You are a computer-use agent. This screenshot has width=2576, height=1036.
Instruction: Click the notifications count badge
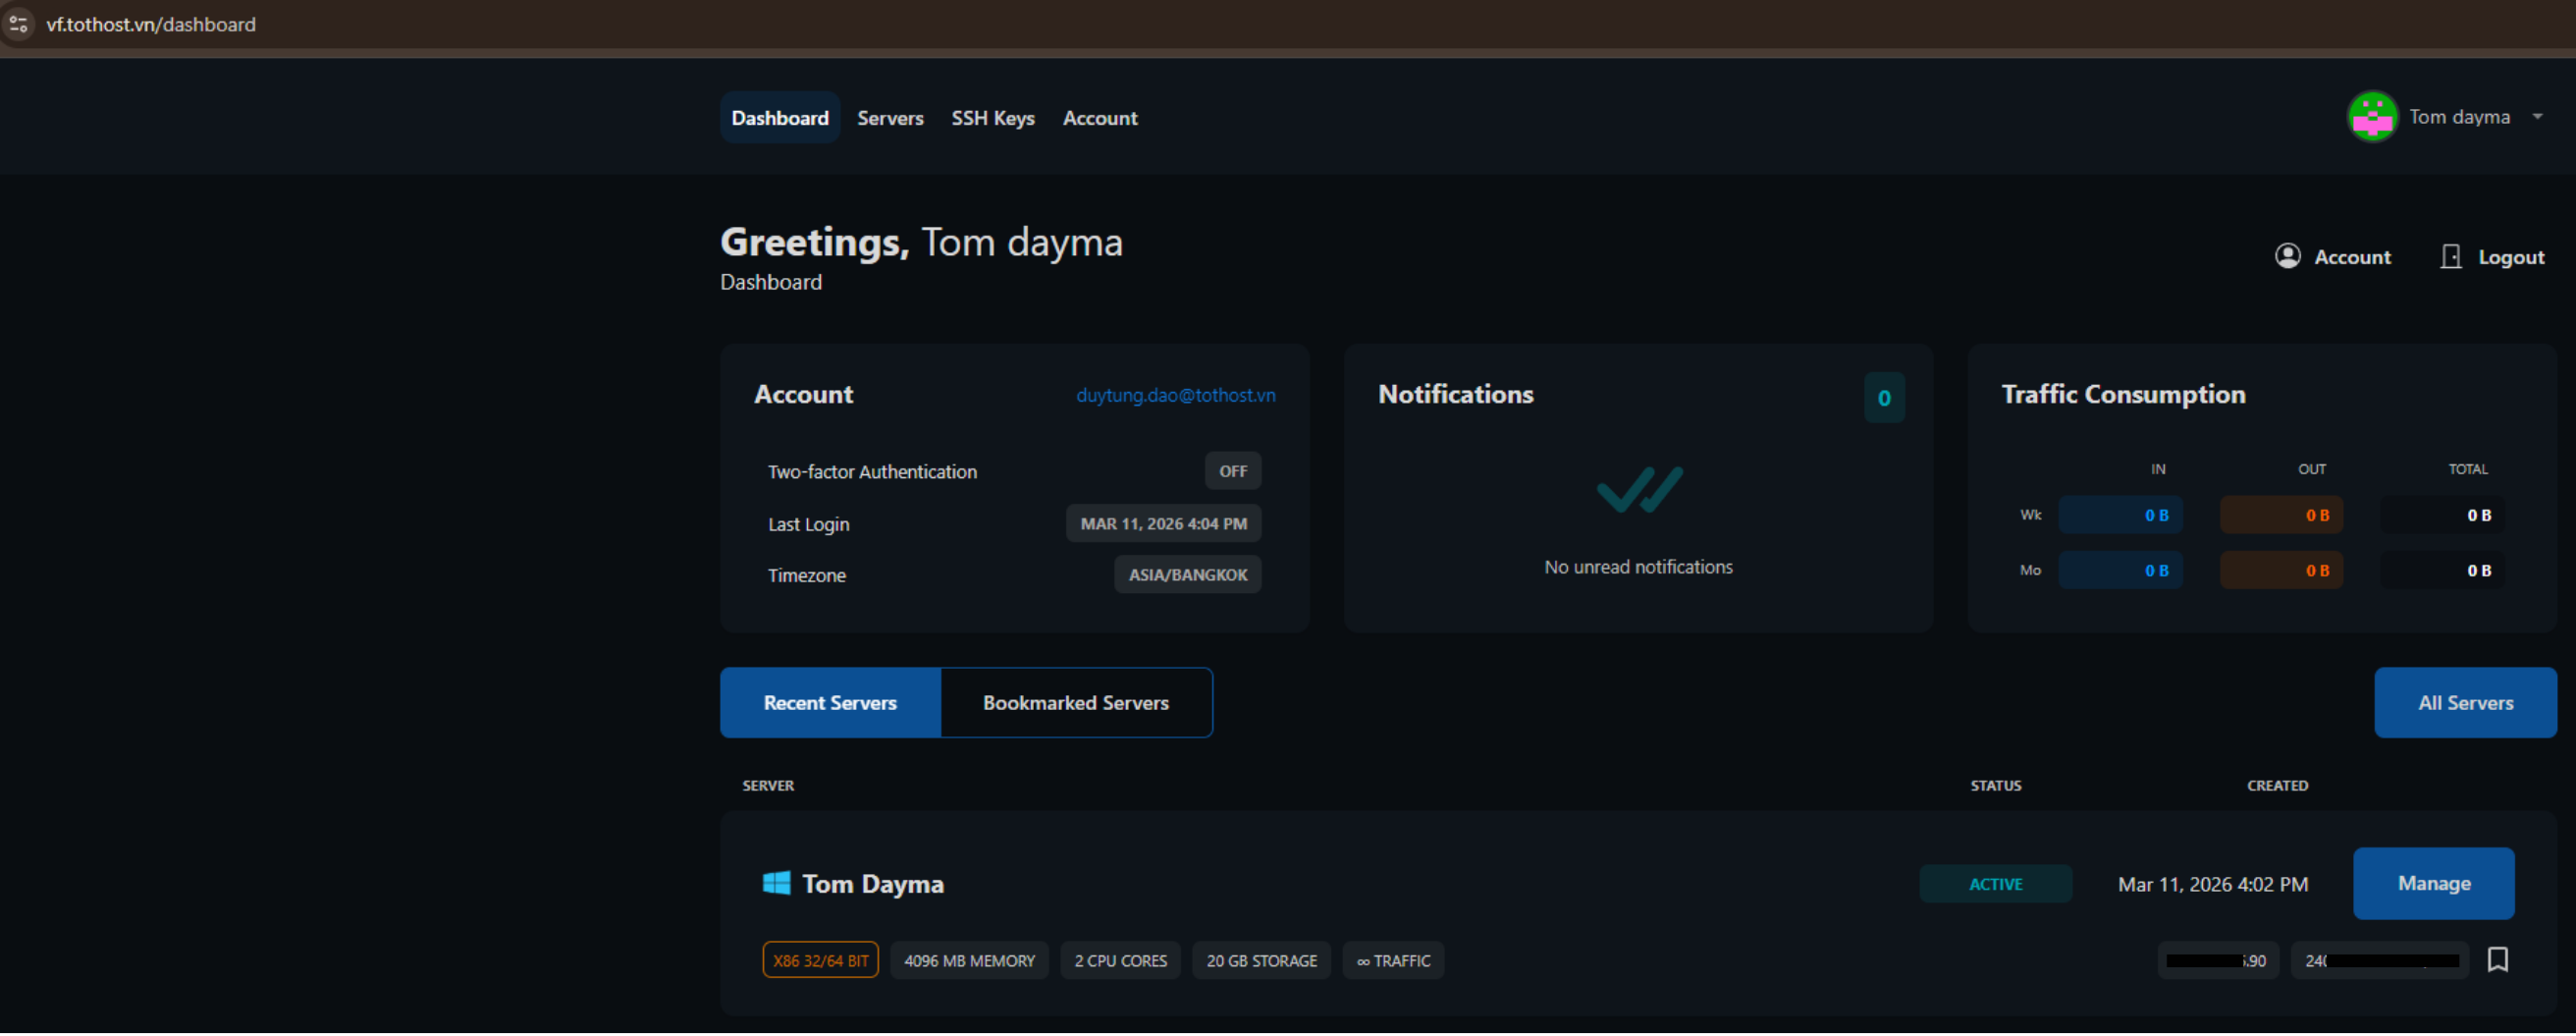(1883, 398)
